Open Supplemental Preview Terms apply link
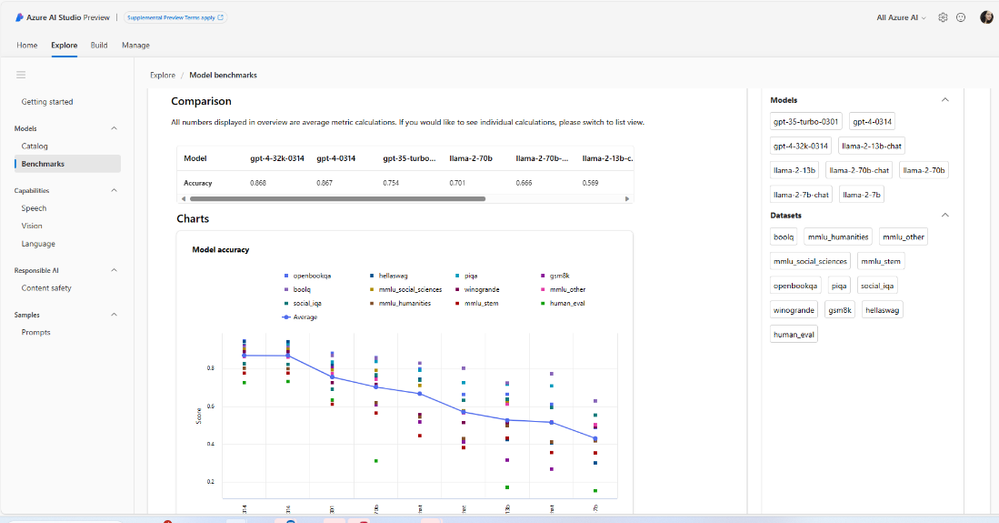 (x=175, y=18)
